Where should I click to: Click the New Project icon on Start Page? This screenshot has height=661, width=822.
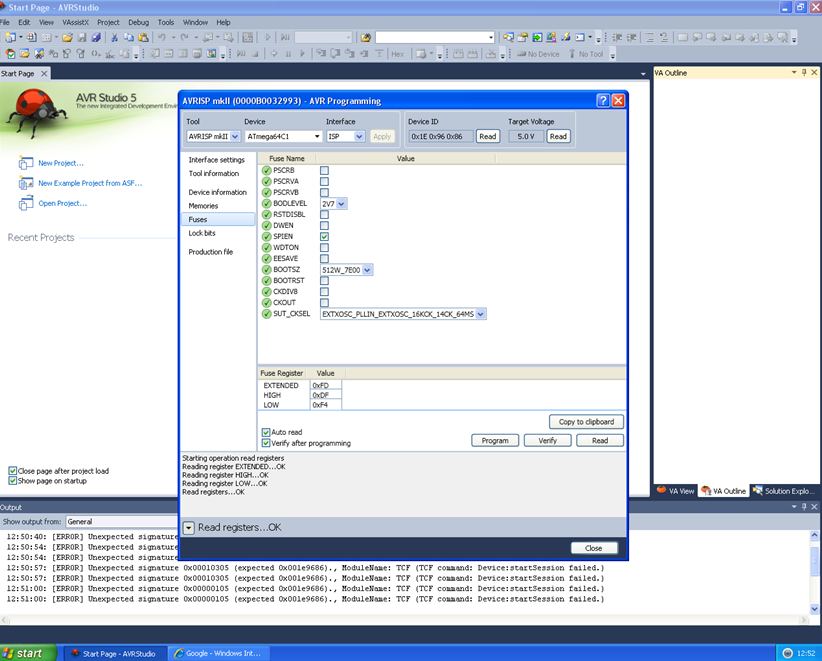pos(26,163)
